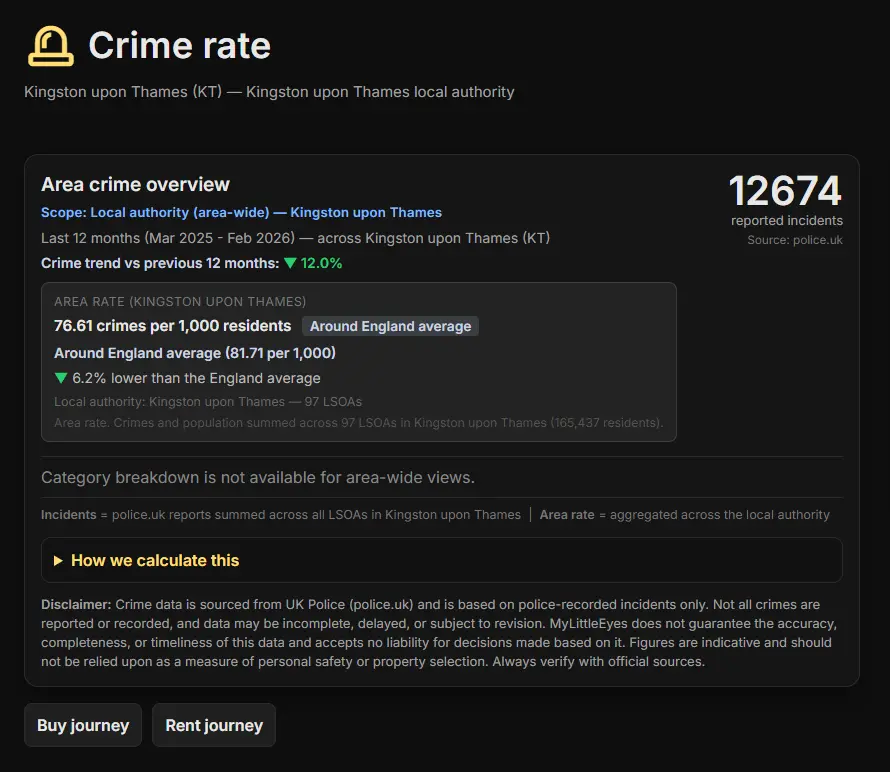Select the 76.61 crimes per 1,000 residents stat
Viewport: 890px width, 772px height.
pos(171,326)
